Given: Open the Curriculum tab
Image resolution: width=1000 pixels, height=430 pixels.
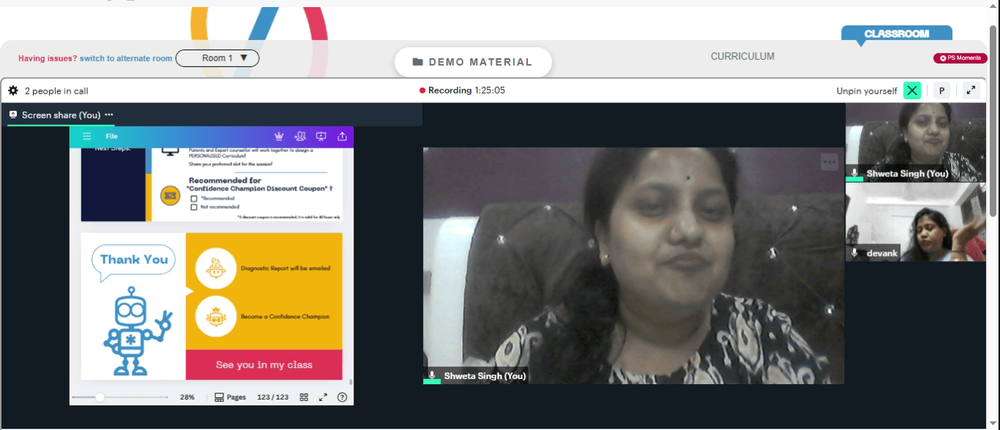Looking at the screenshot, I should 742,56.
